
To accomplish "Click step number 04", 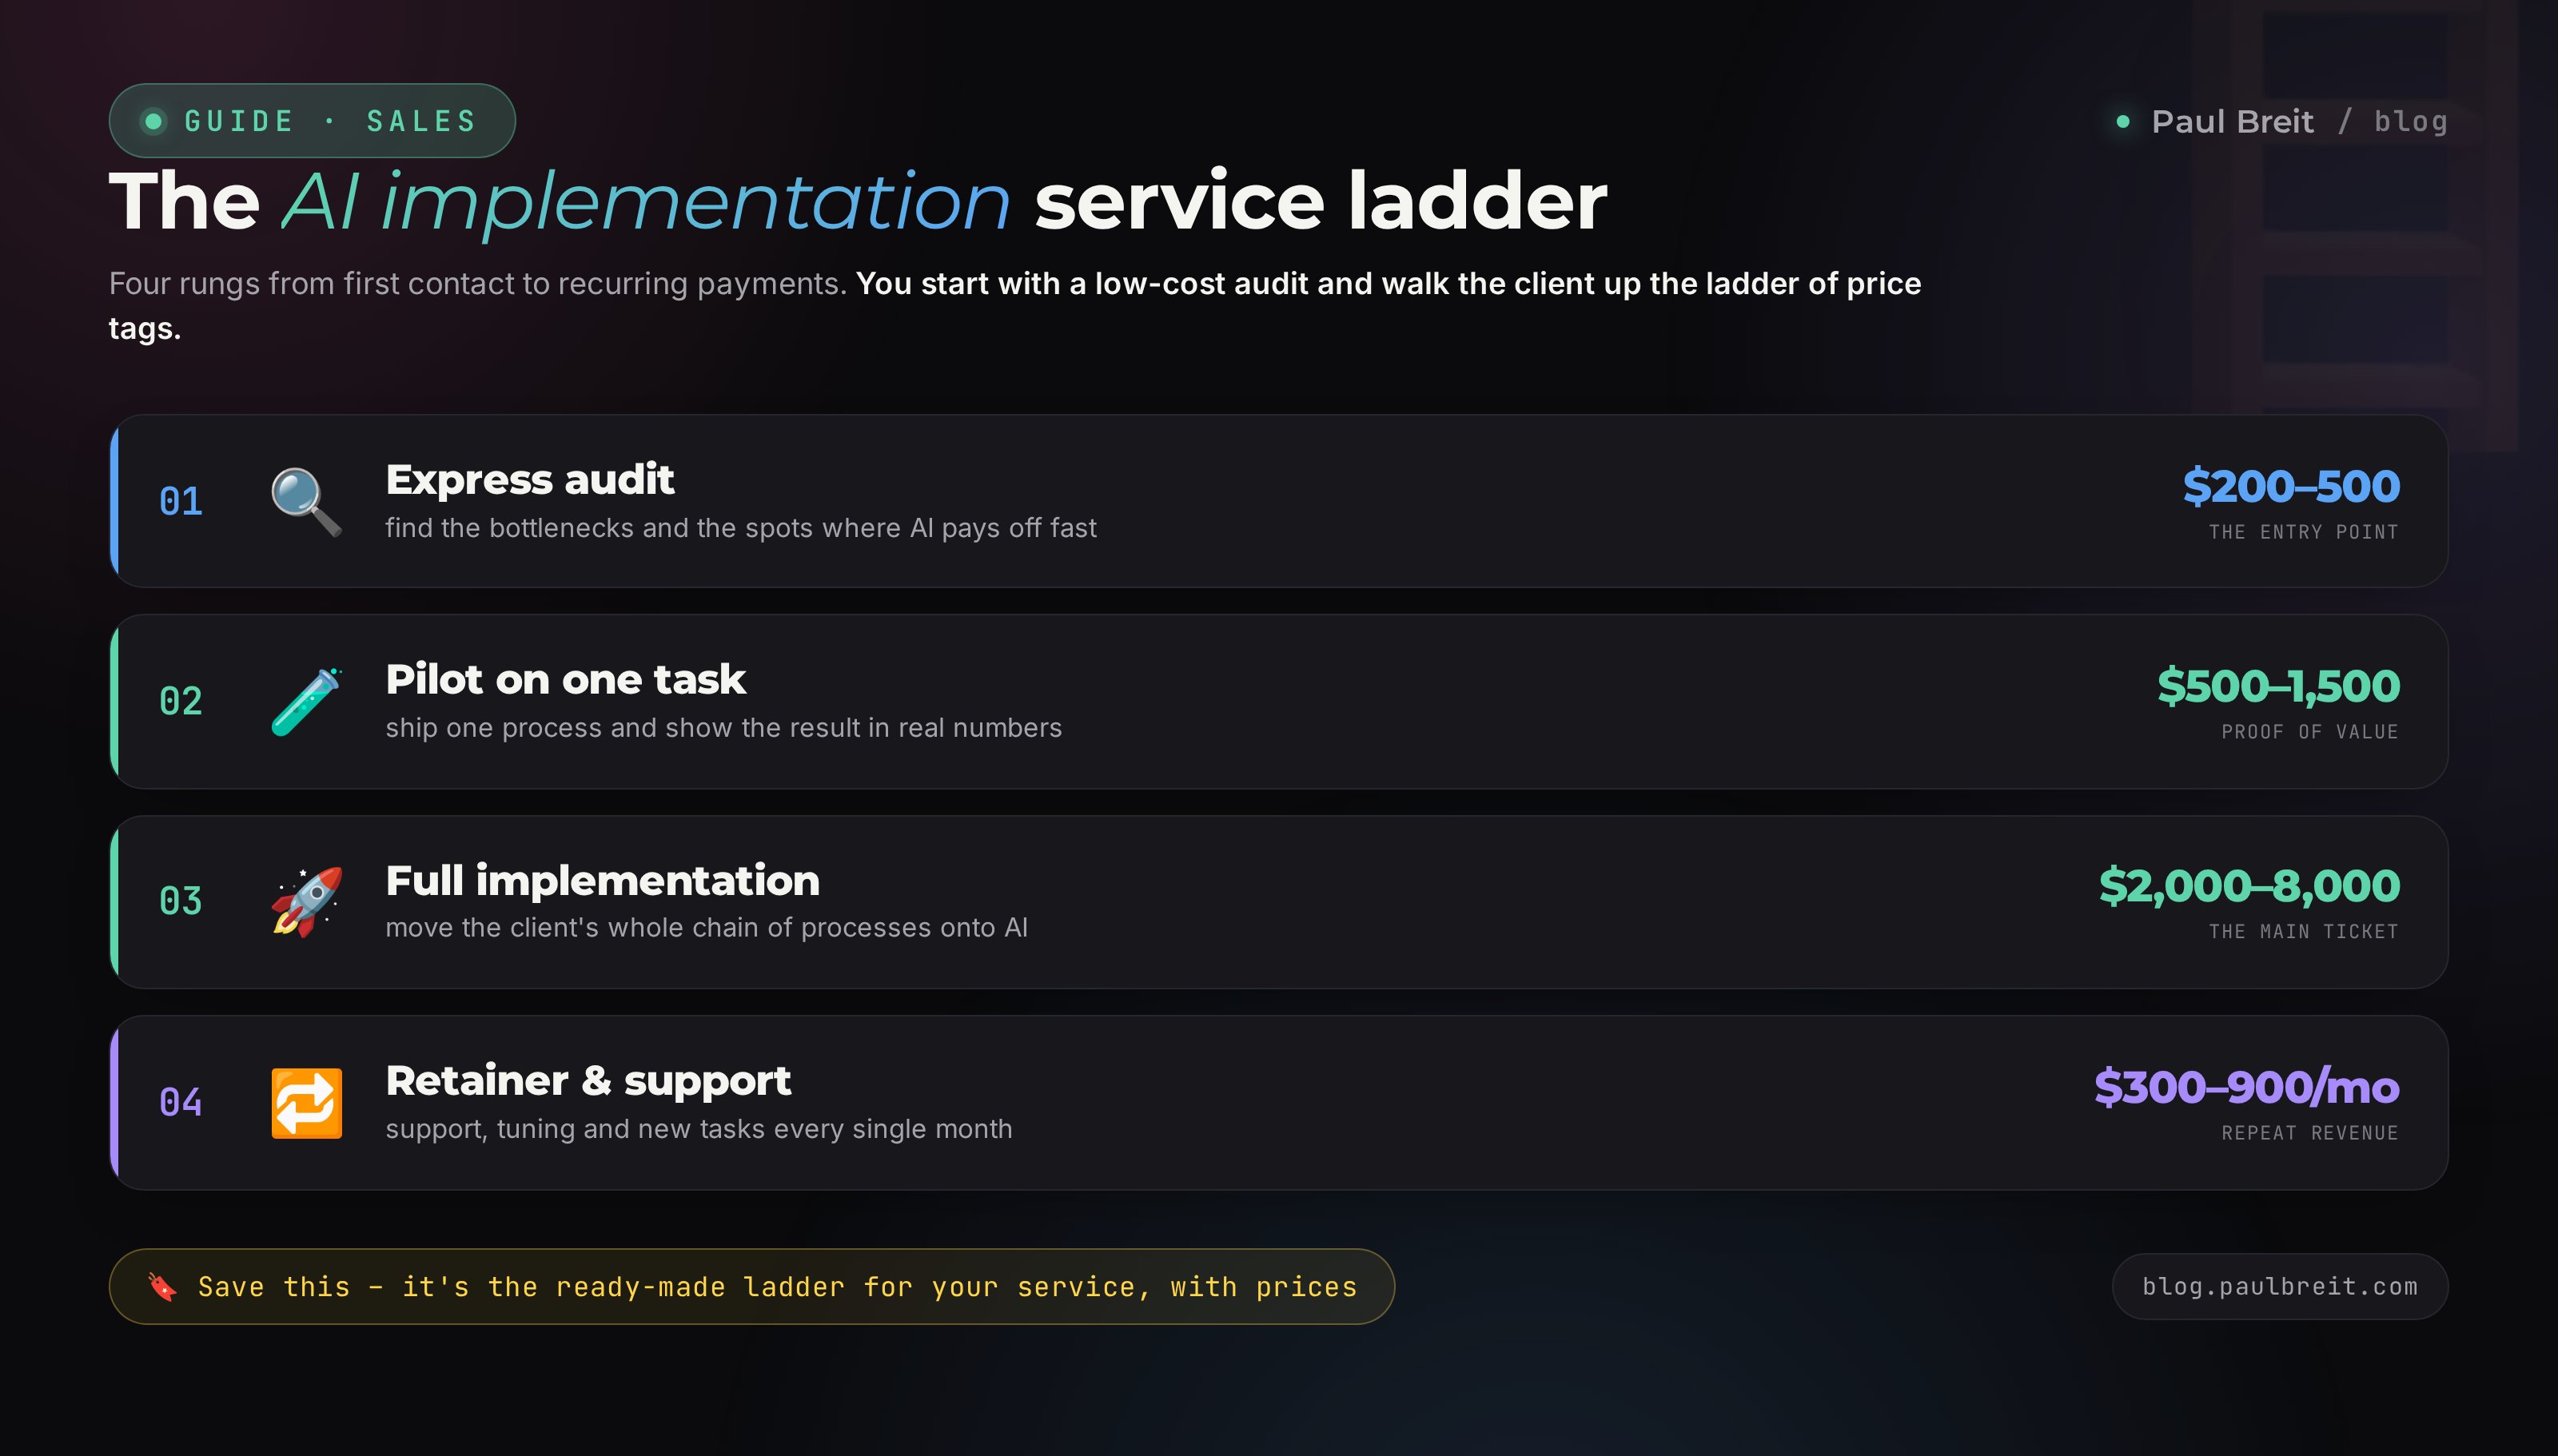I will (x=181, y=1103).
